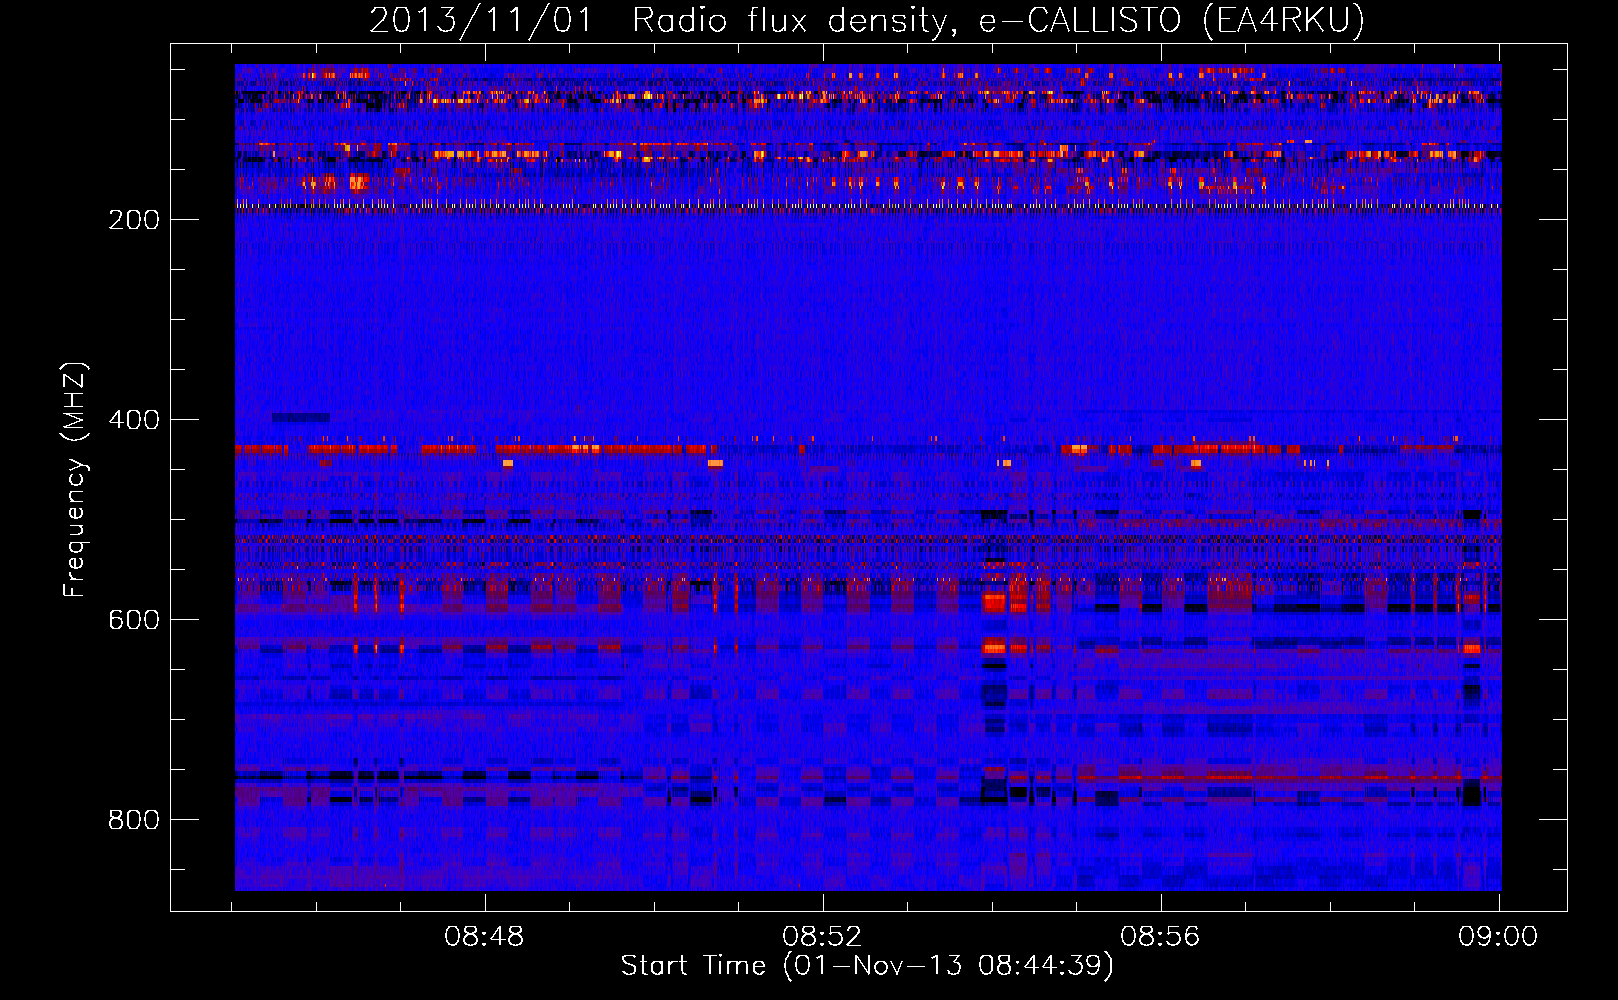The image size is (1618, 1000).
Task: Click the 08:52 time tick label
Action: click(x=822, y=937)
